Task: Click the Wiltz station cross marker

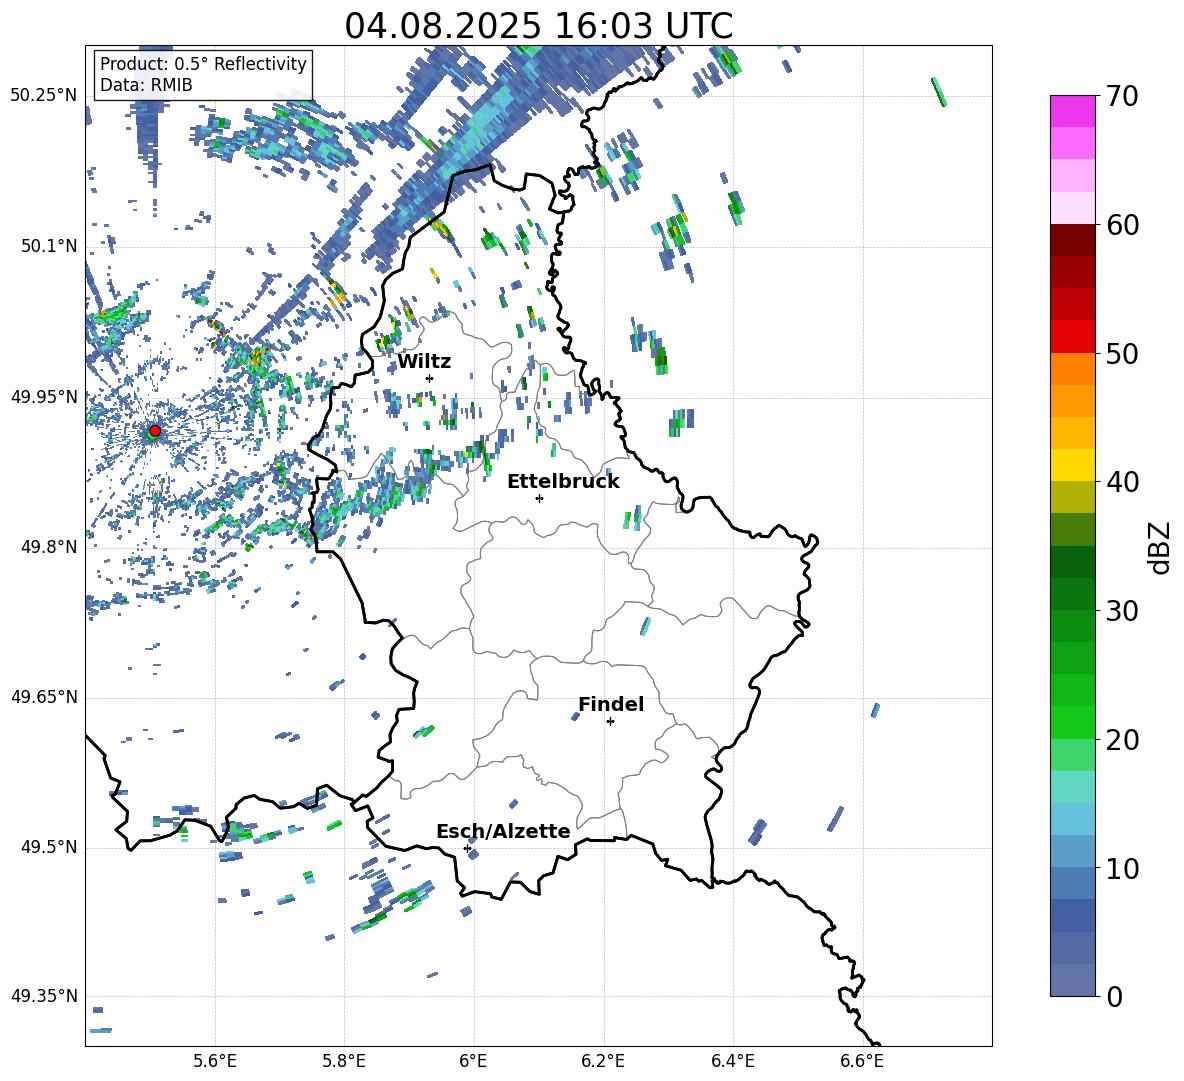Action: [430, 378]
